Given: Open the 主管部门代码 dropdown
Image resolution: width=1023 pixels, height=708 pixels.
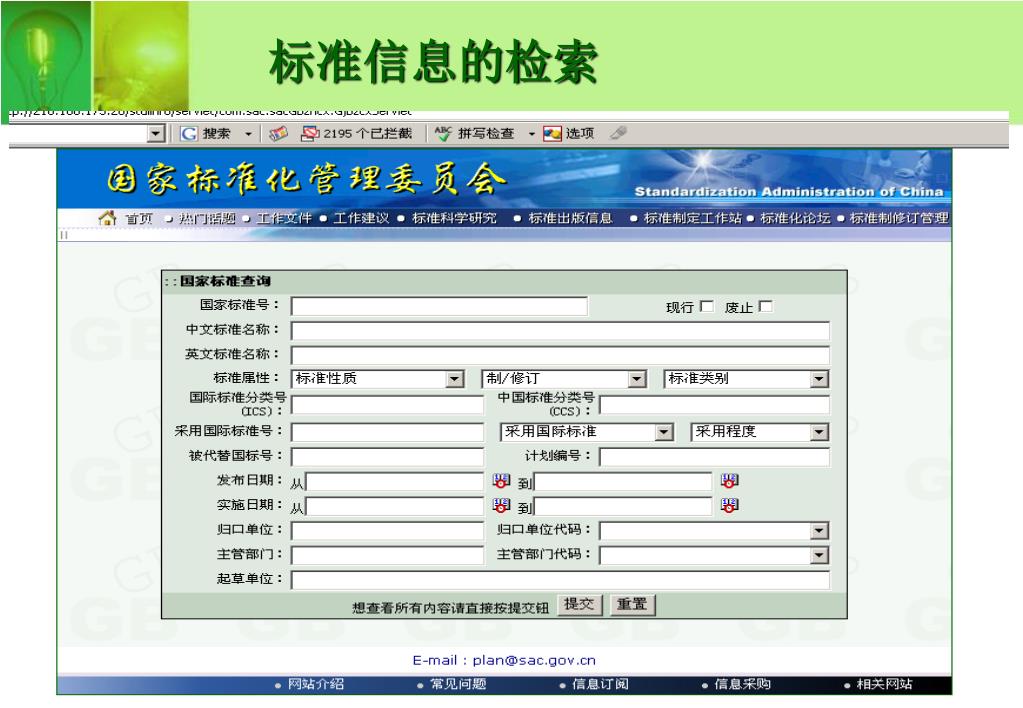Looking at the screenshot, I should point(714,556).
